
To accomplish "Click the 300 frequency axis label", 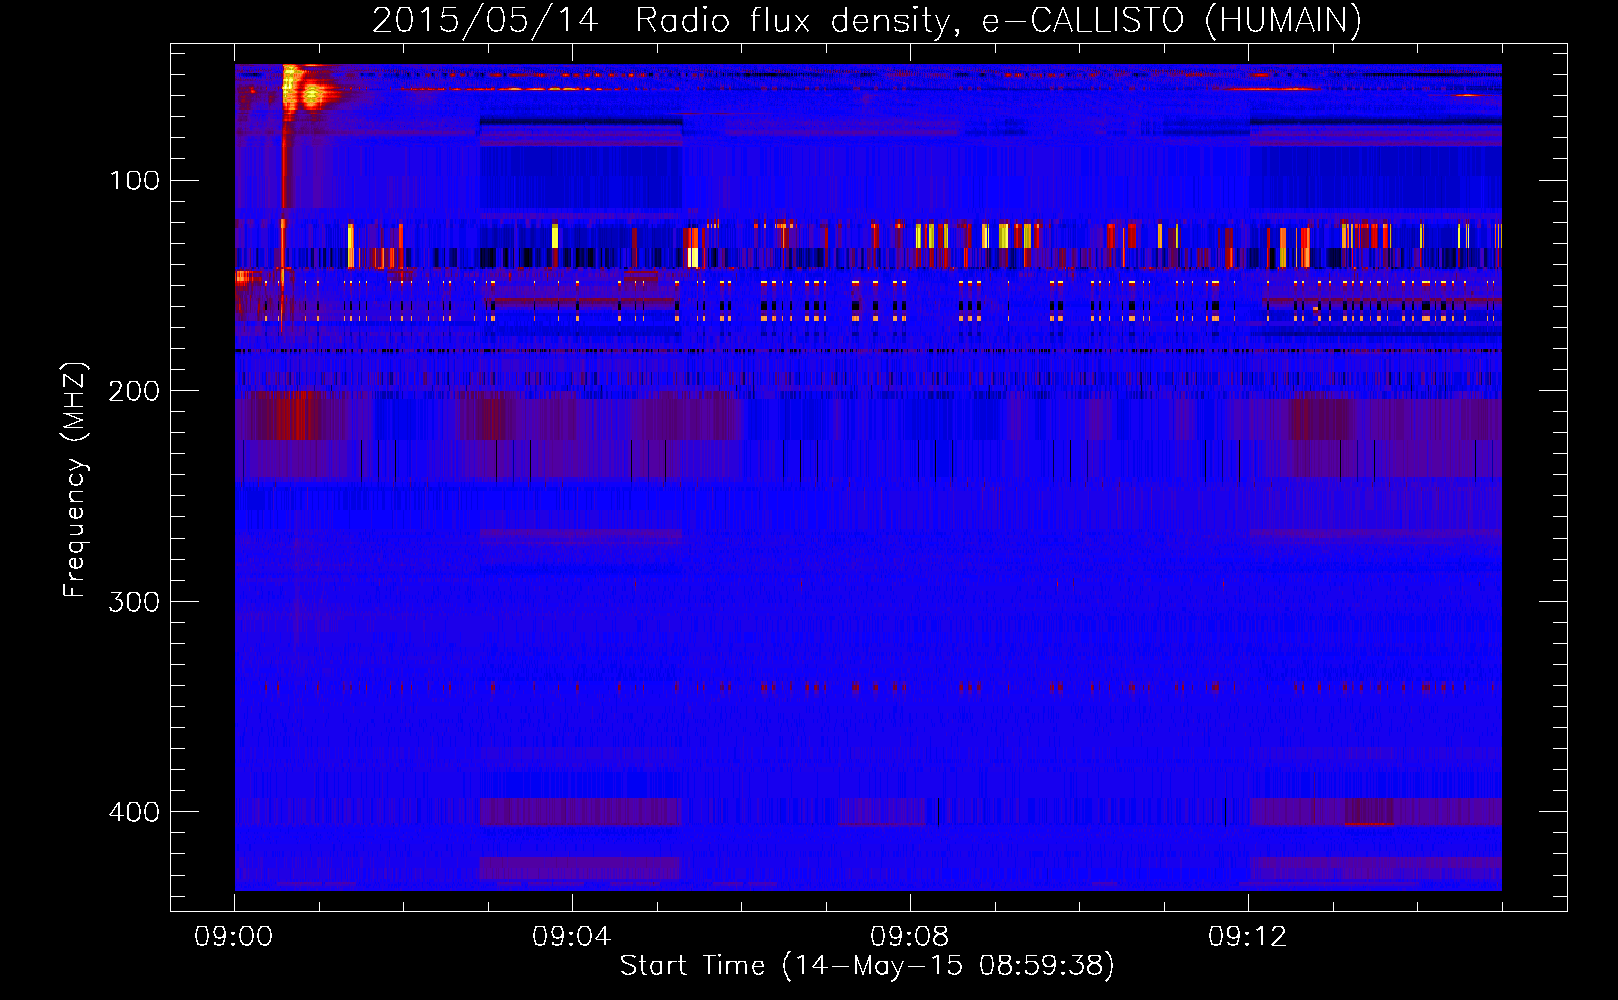I will (135, 601).
